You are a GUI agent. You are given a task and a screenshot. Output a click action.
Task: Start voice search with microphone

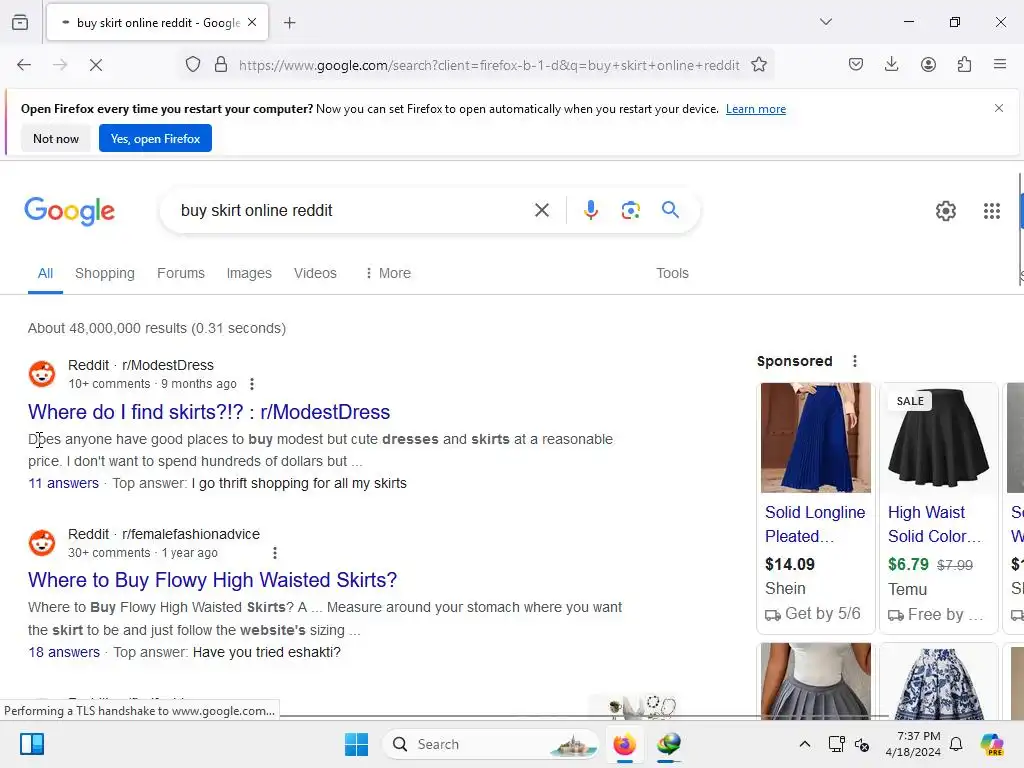[x=590, y=210]
